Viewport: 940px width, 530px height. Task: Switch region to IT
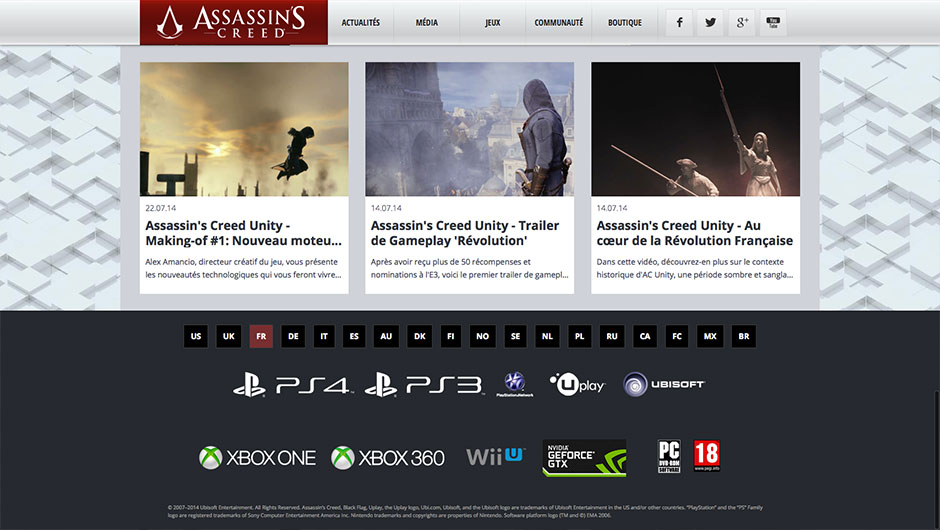point(324,336)
